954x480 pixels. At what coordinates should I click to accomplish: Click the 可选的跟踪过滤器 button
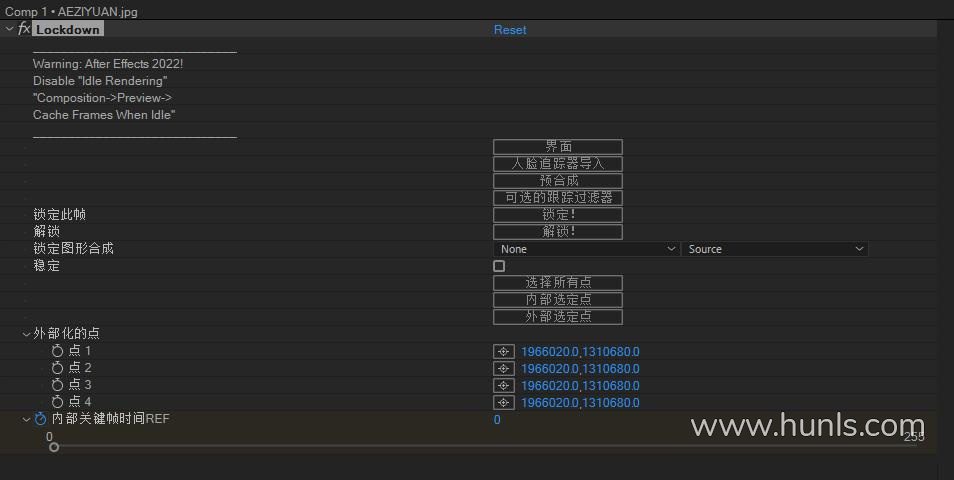[558, 198]
